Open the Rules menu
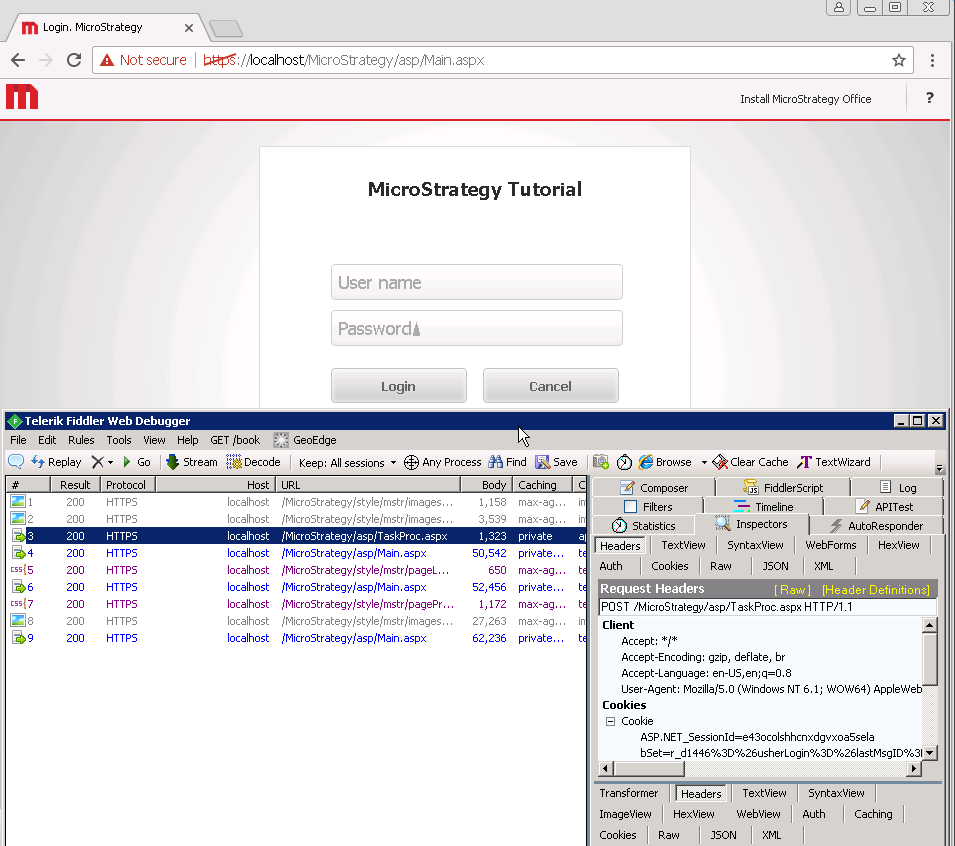The width and height of the screenshot is (955, 846). pos(81,440)
